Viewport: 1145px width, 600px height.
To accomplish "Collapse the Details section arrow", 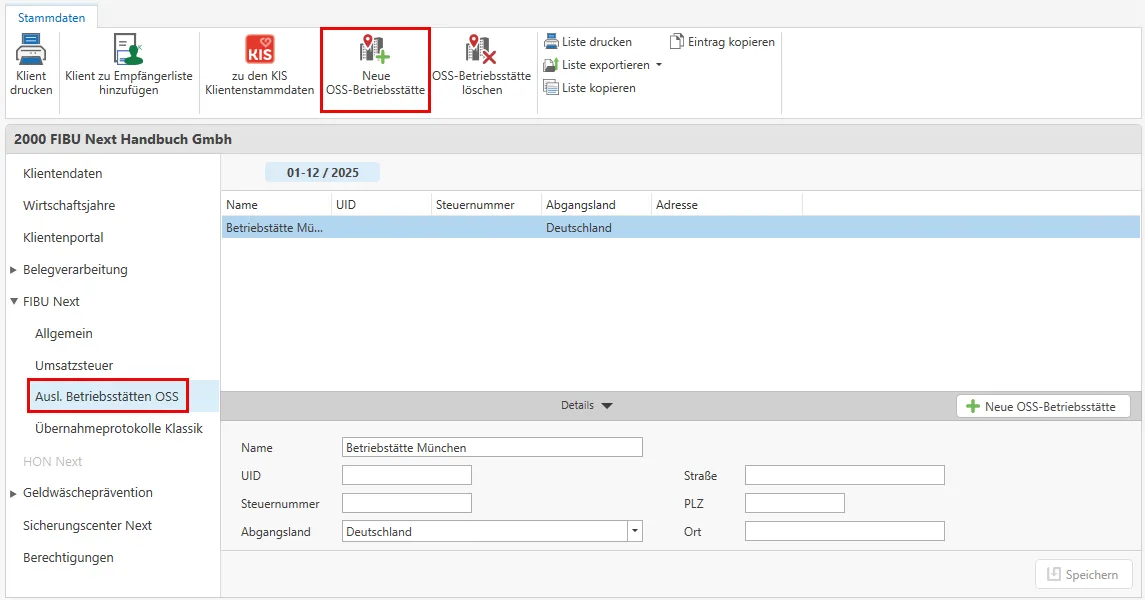I will [x=607, y=406].
